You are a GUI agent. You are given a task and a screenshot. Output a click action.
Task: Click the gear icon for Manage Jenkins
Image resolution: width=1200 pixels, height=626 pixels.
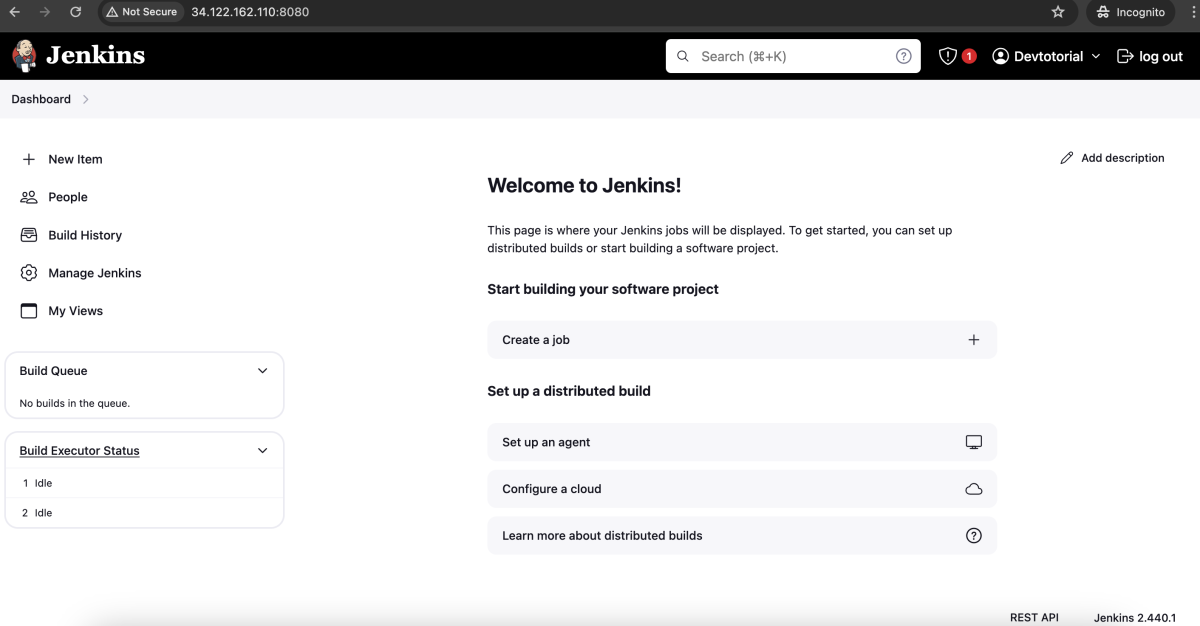29,273
